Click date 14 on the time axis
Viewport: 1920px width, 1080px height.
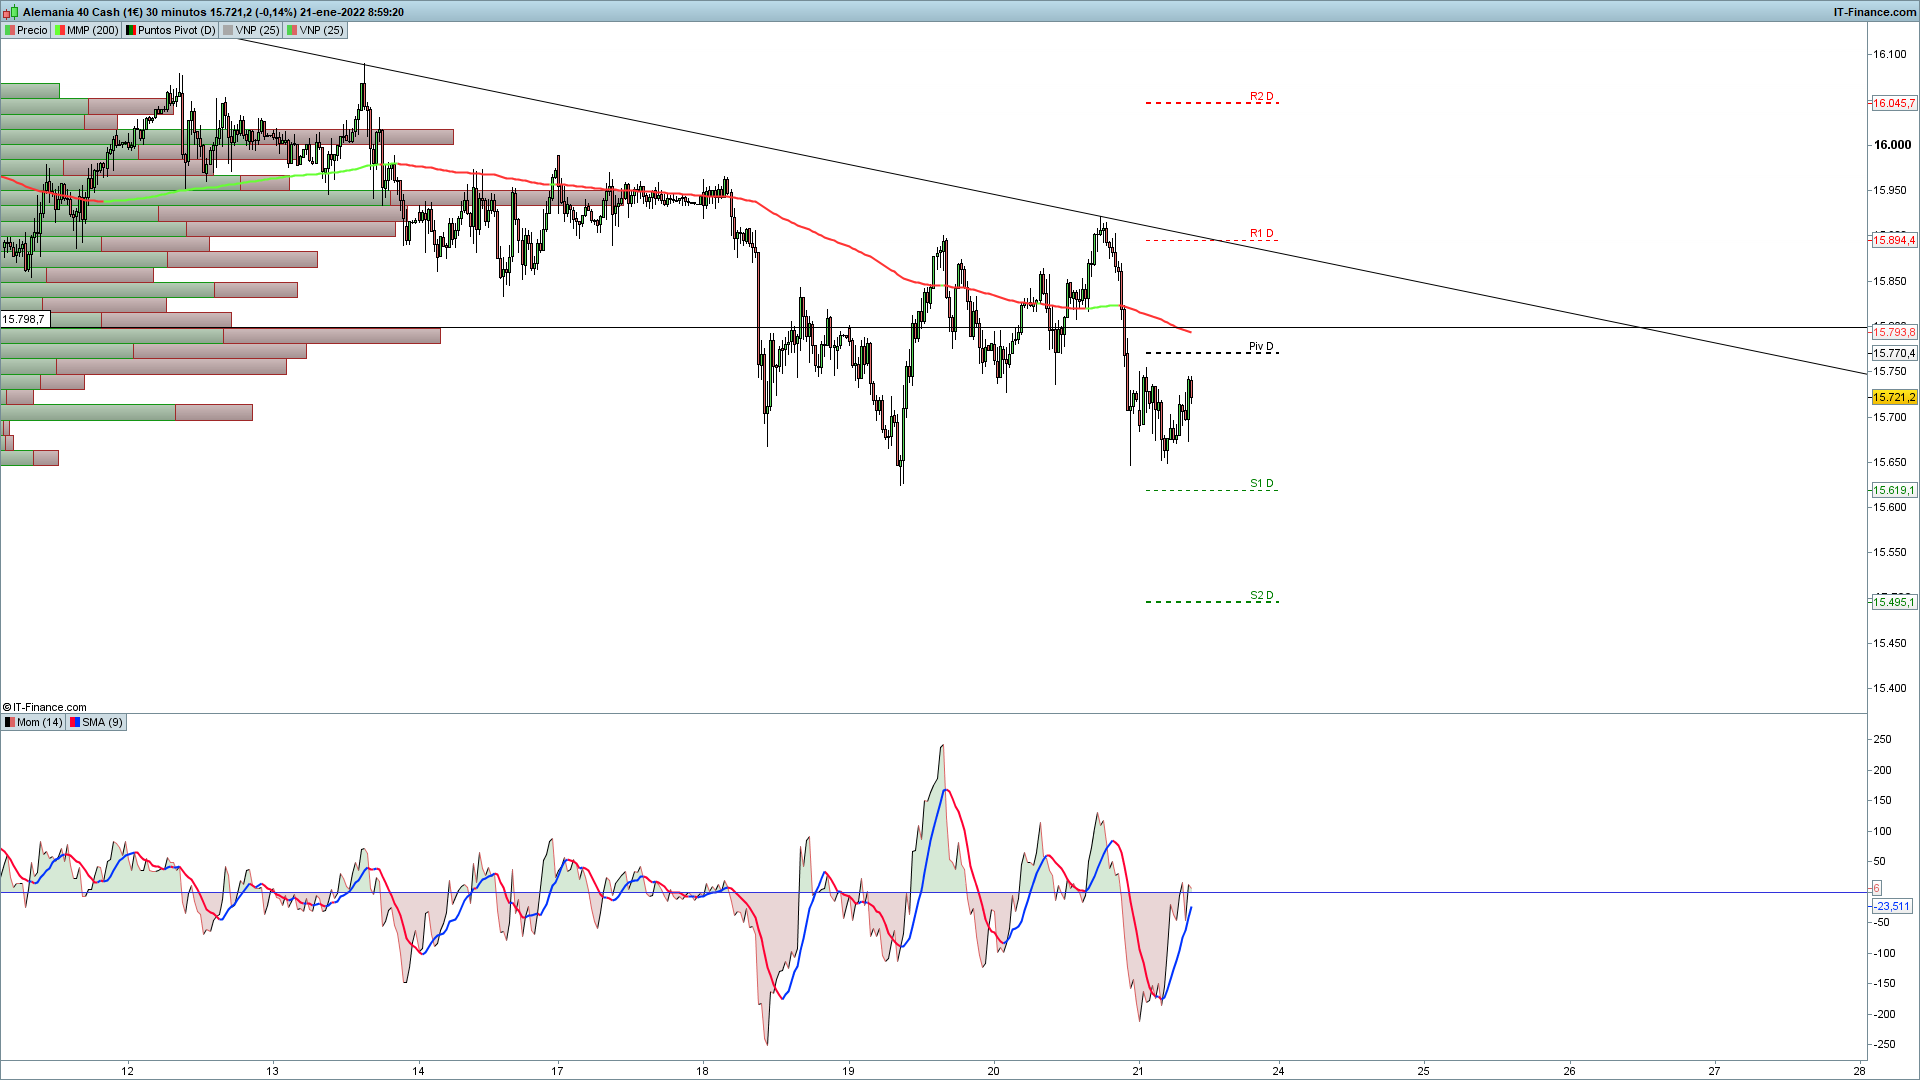[418, 1071]
